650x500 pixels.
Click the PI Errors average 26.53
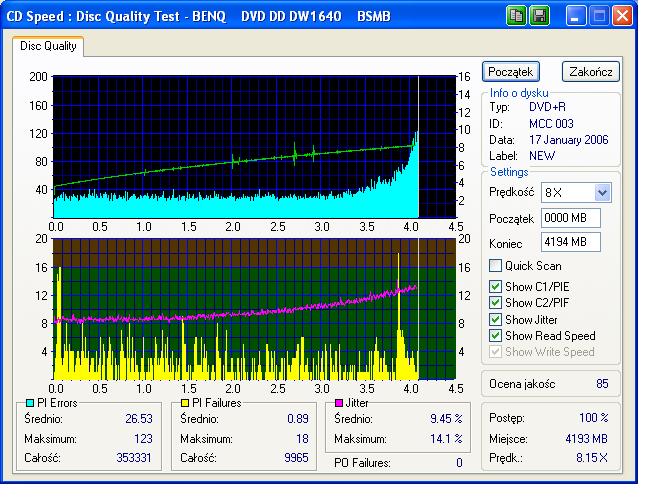[x=139, y=419]
